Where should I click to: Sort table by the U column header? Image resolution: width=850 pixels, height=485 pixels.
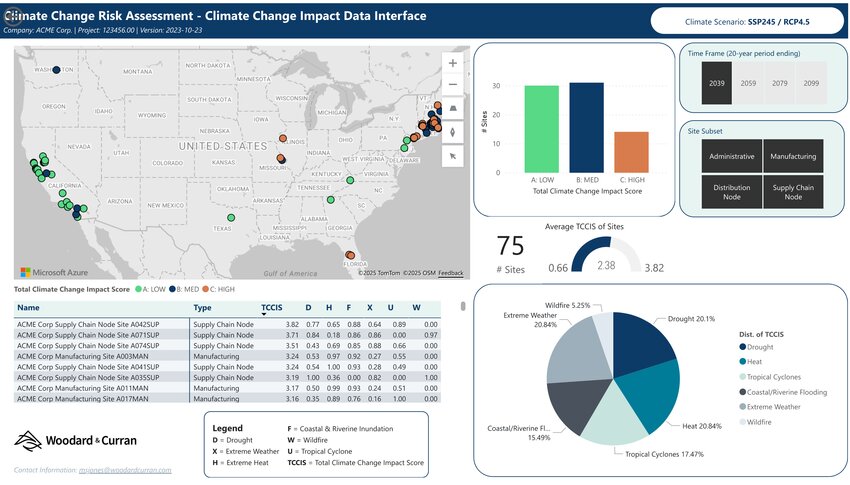pyautogui.click(x=390, y=307)
